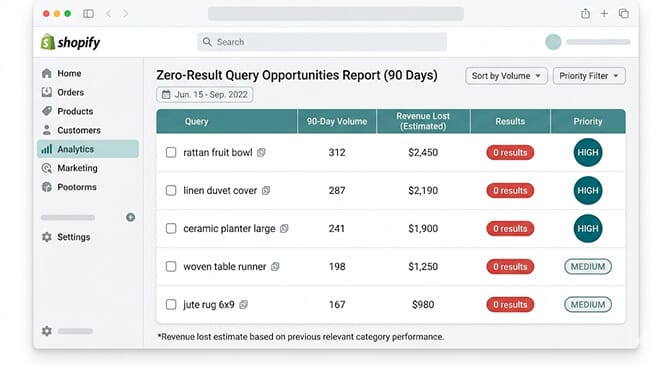Select Analytics in the sidebar
672x367 pixels.
click(88, 149)
